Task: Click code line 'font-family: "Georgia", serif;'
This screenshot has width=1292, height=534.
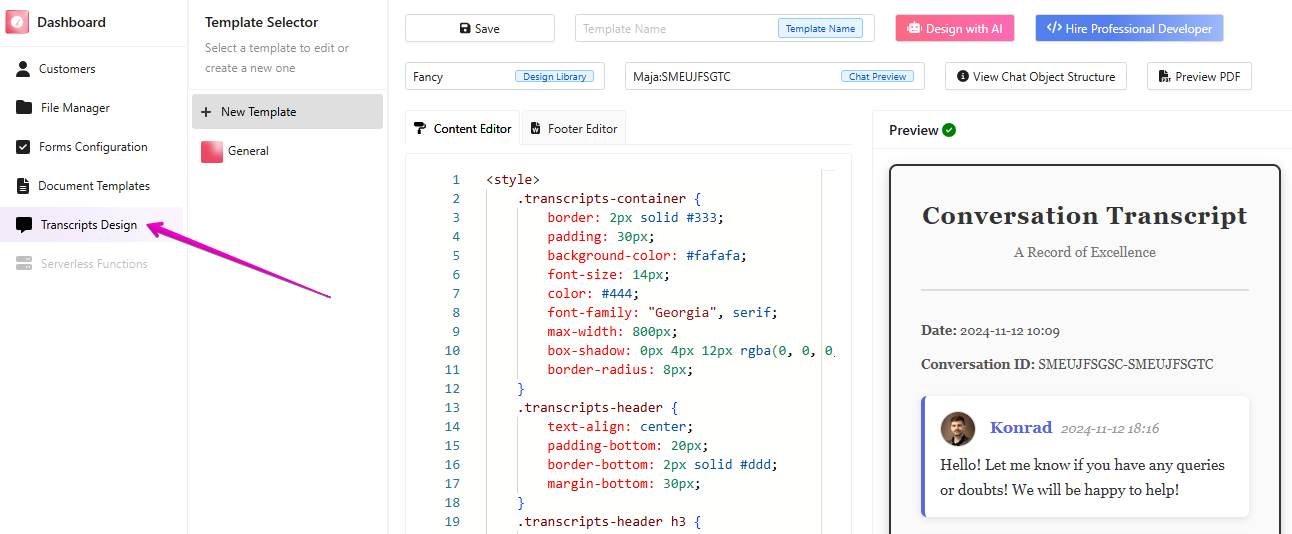Action: pos(662,313)
